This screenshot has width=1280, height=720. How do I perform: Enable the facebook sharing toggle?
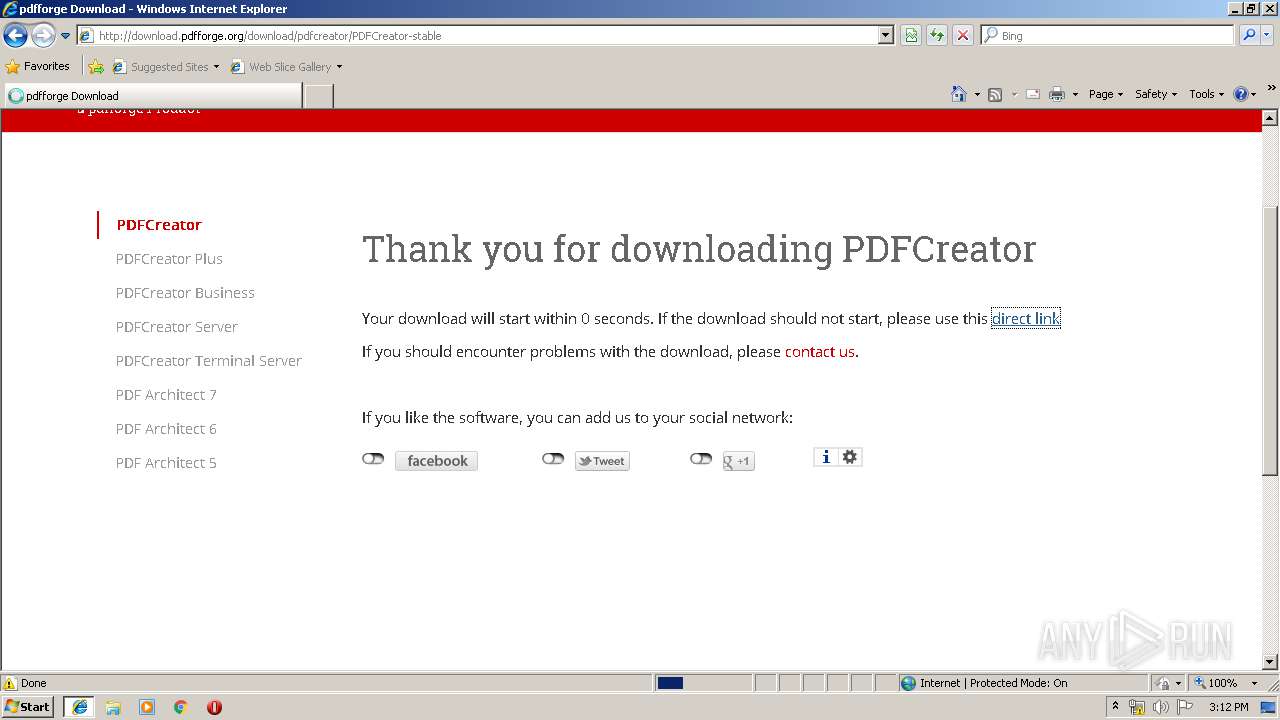pyautogui.click(x=373, y=458)
